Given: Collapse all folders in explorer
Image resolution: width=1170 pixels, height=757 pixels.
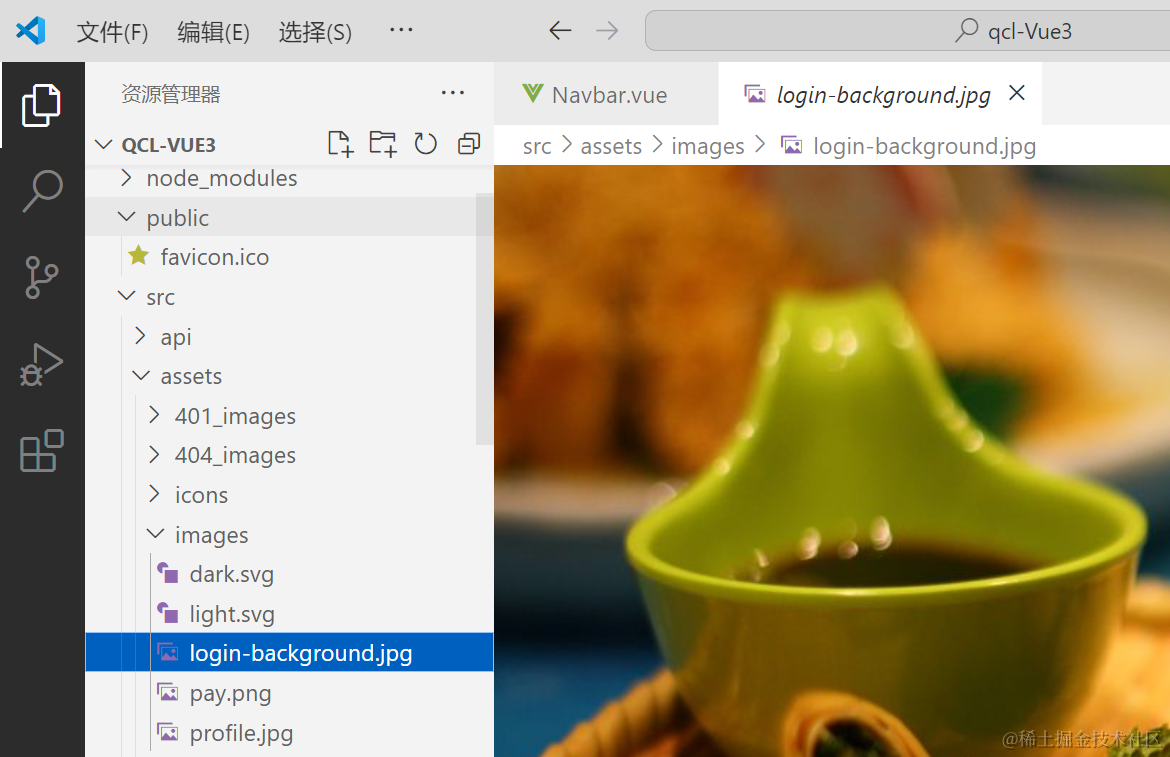Looking at the screenshot, I should (x=468, y=144).
